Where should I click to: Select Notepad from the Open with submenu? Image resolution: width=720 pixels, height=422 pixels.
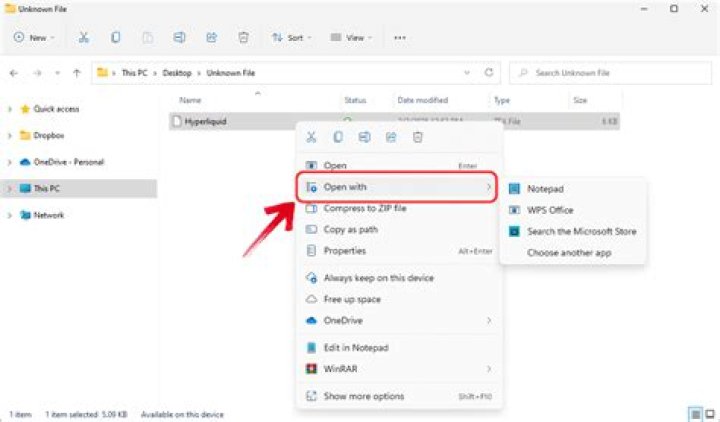(546, 188)
